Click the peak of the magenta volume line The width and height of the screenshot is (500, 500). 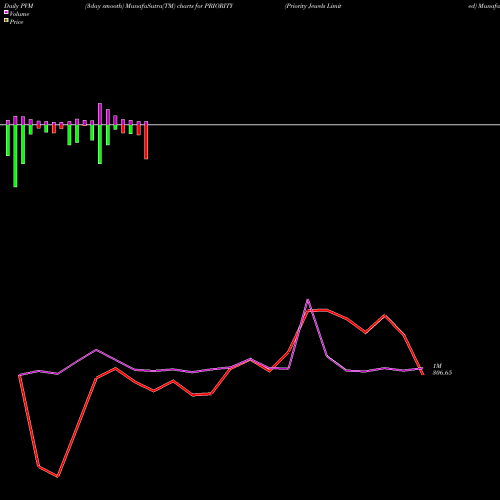(x=307, y=300)
